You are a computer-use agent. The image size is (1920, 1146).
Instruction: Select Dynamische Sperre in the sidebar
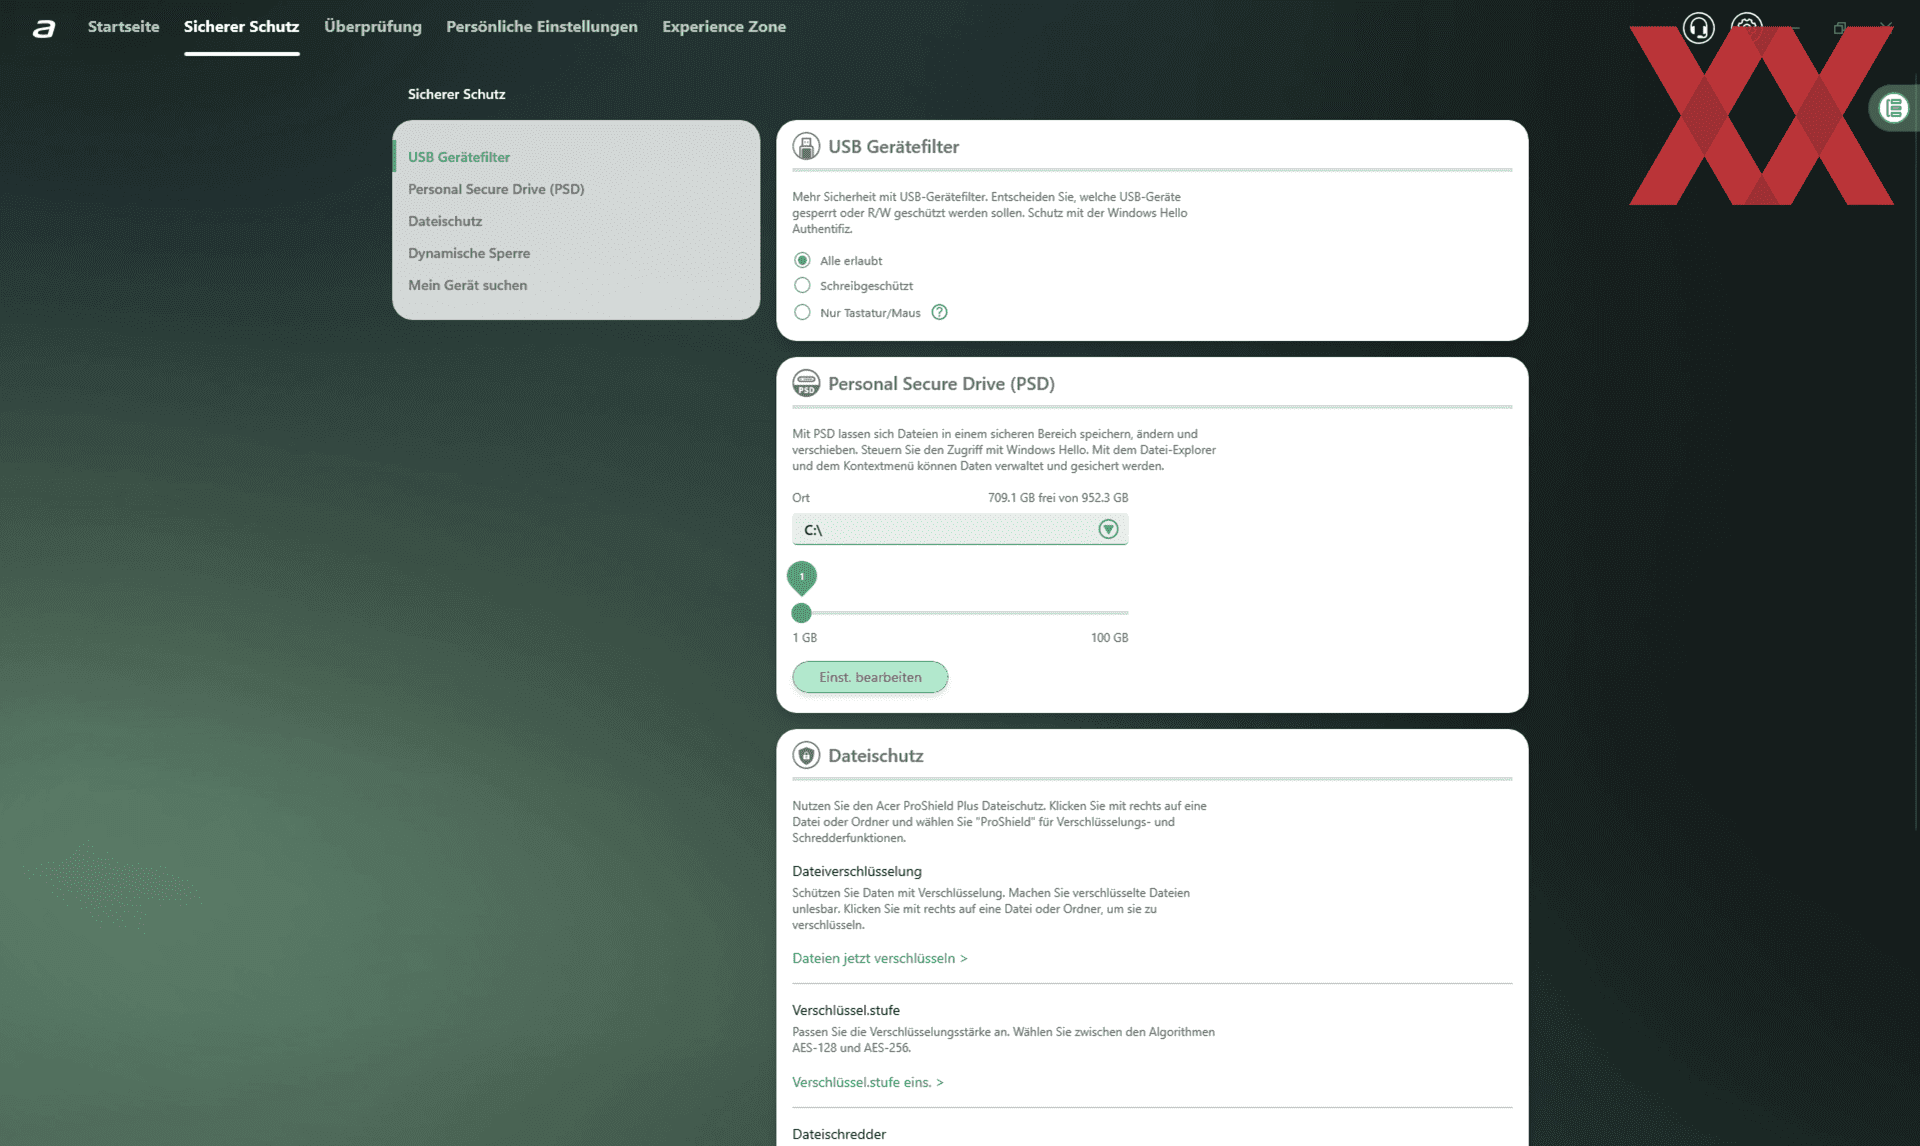click(469, 253)
